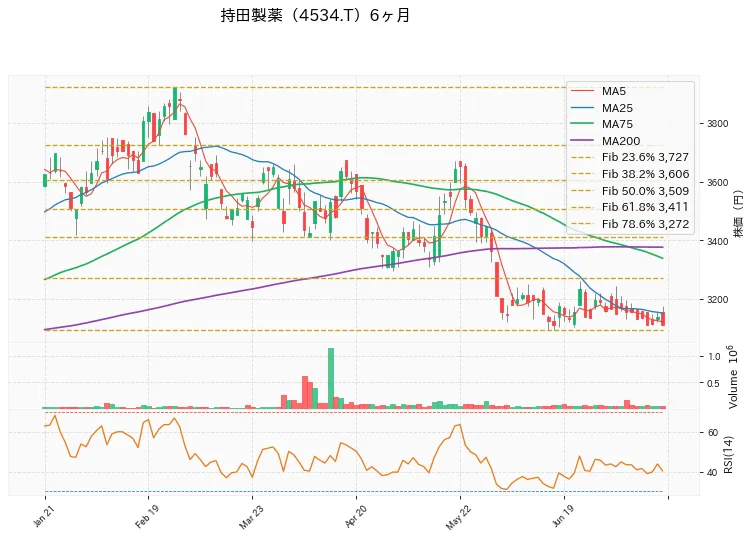Click the green MA75 color line in legend

coord(583,124)
